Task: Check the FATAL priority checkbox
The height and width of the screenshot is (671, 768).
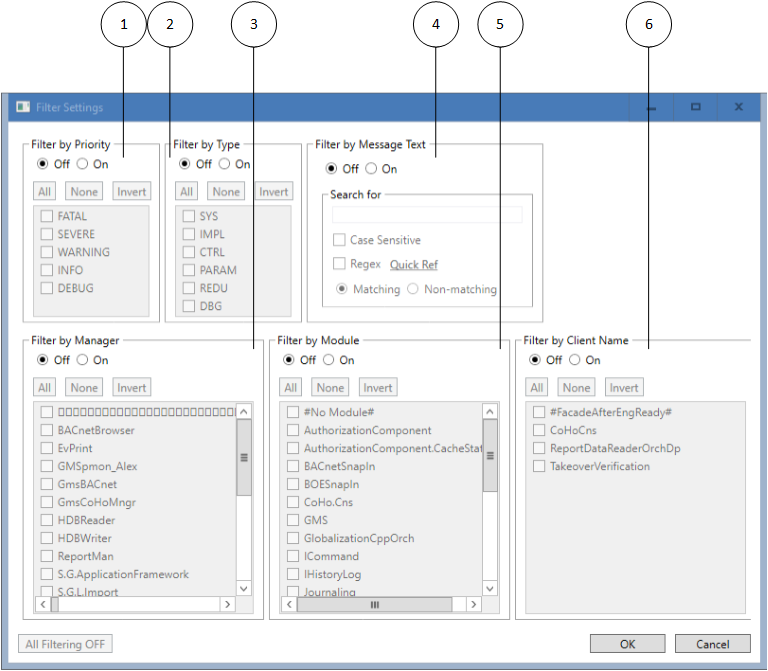Action: point(46,216)
